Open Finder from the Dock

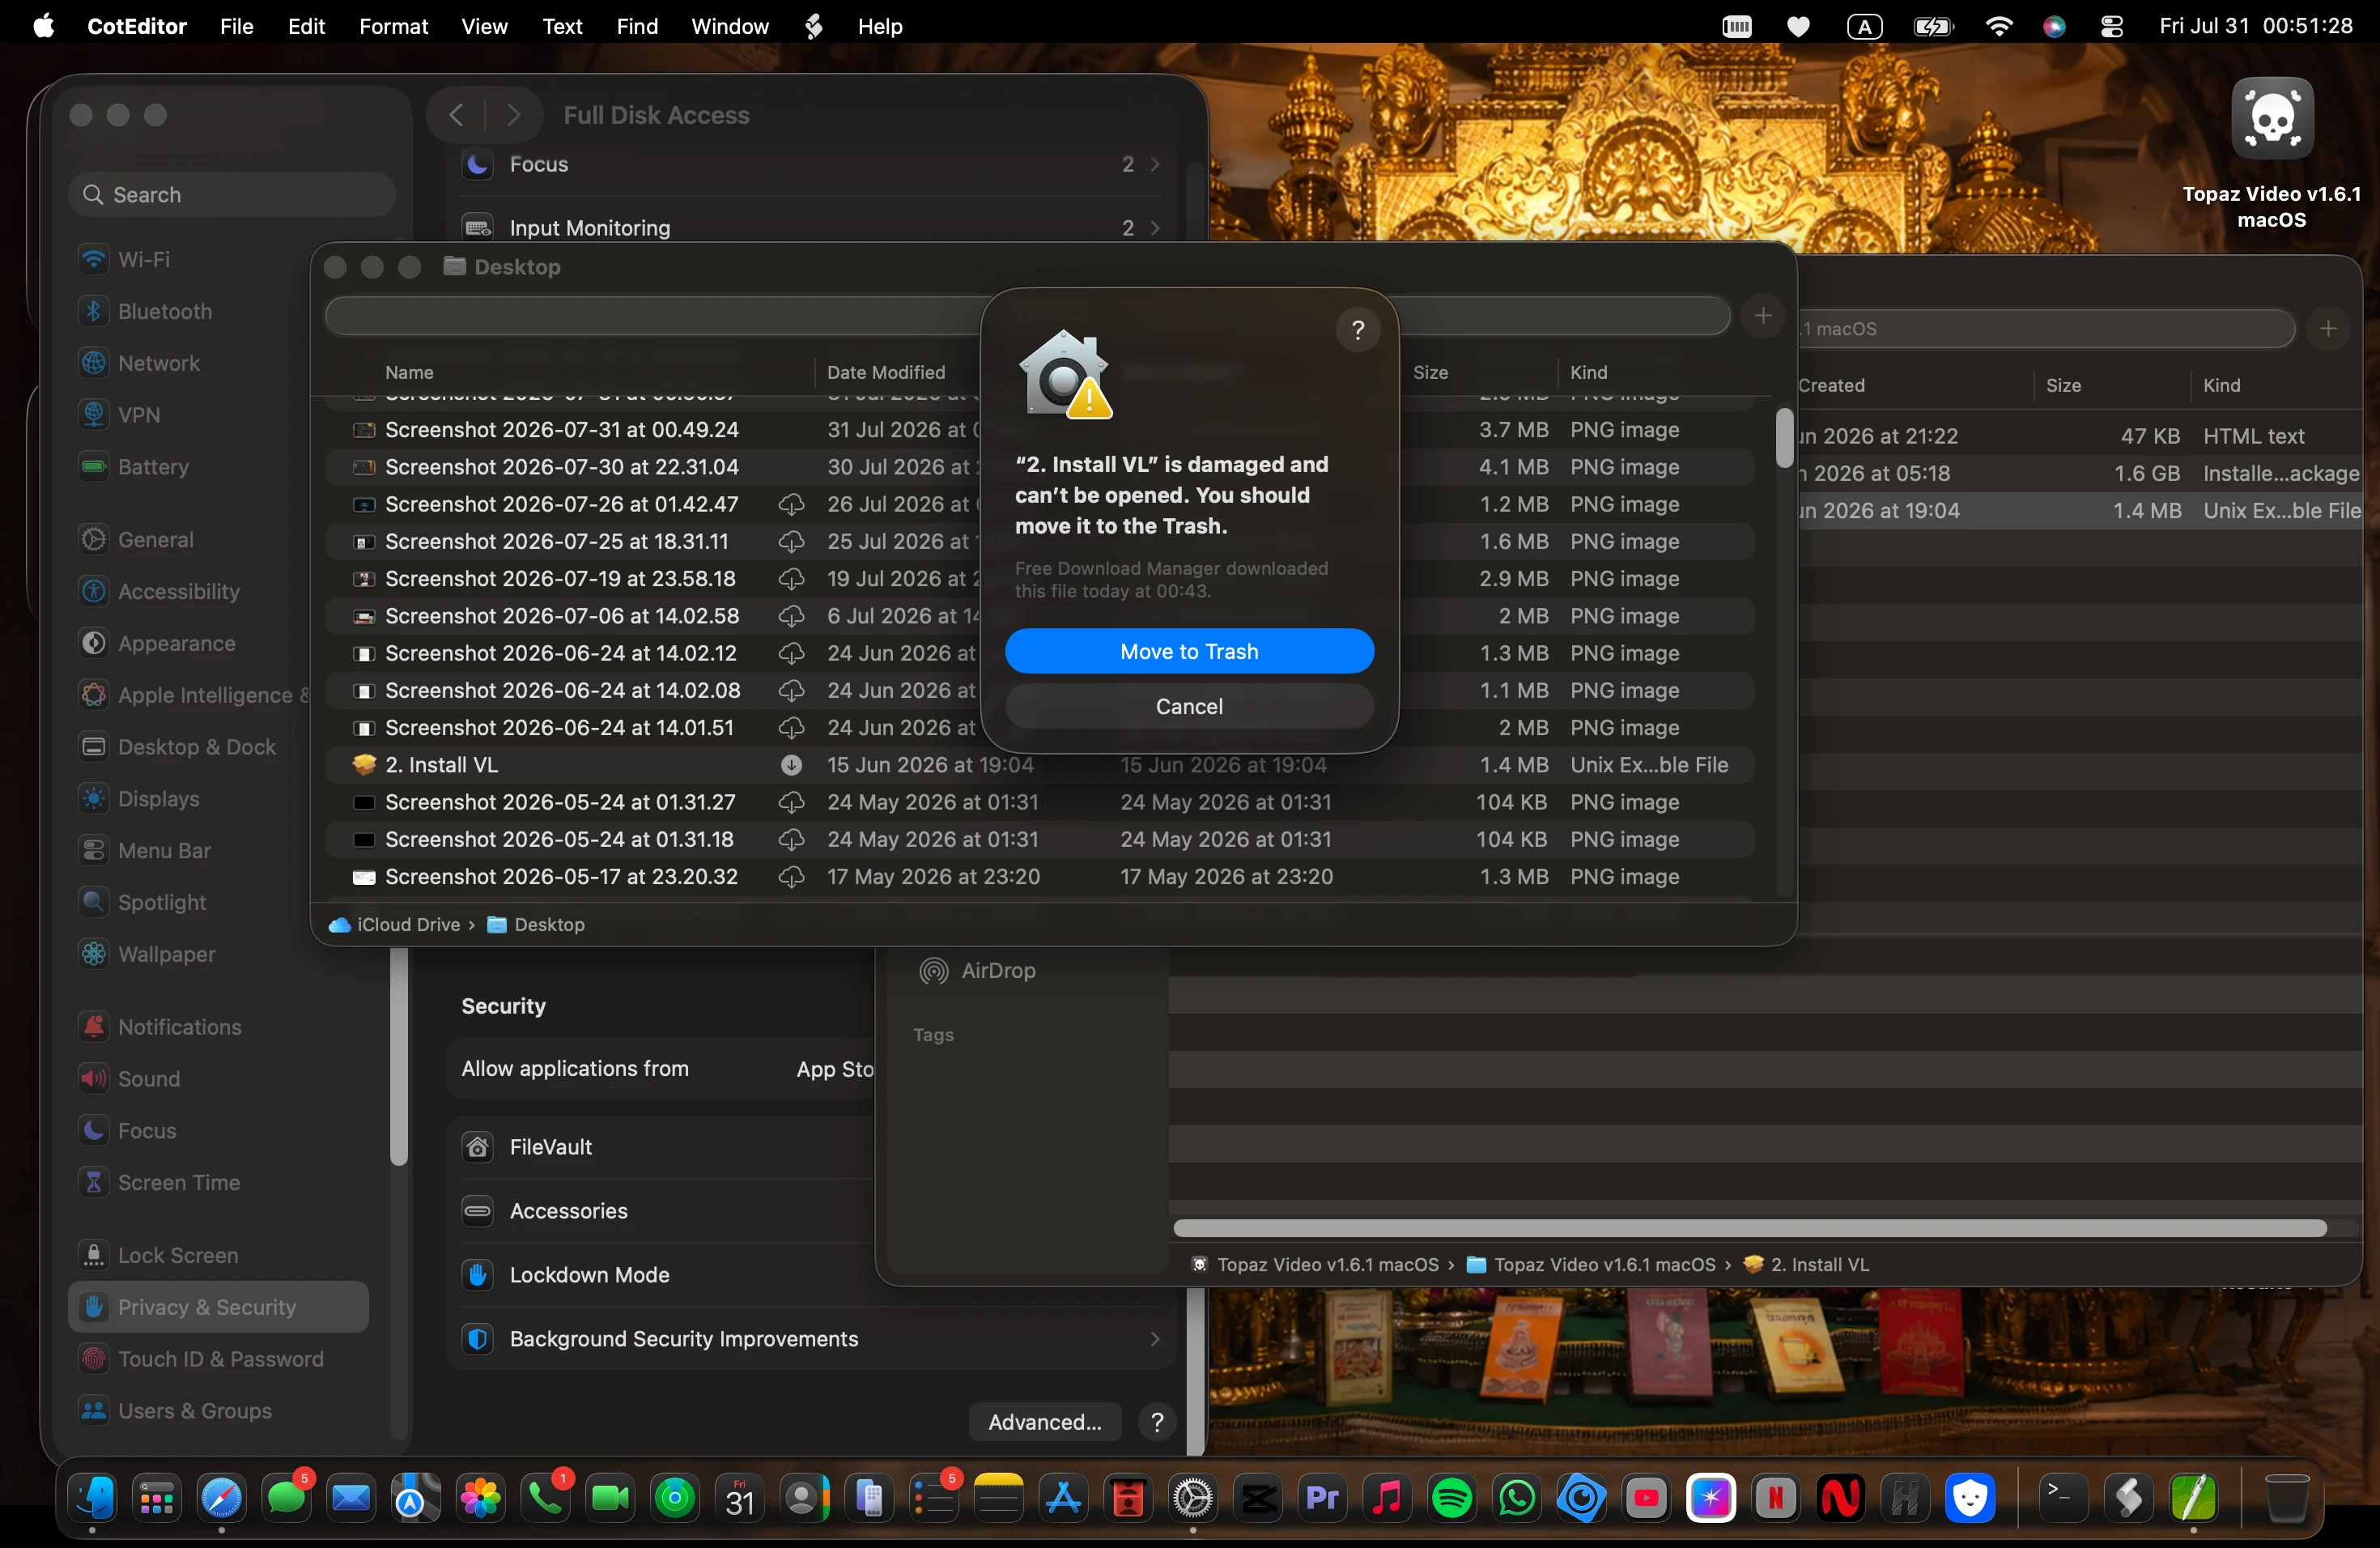tap(93, 1498)
